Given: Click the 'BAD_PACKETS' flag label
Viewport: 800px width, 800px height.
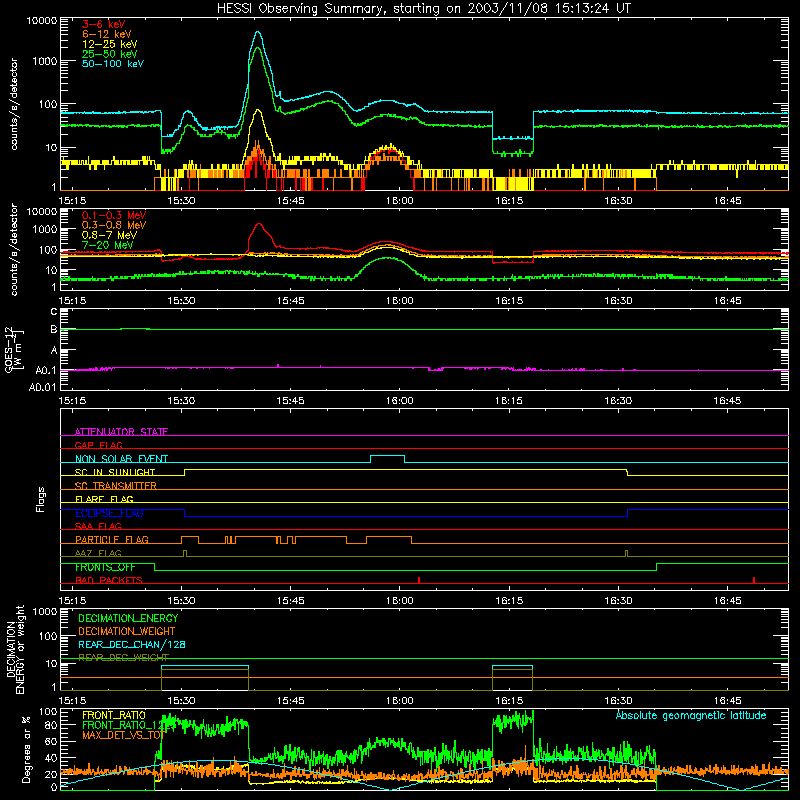Looking at the screenshot, I should 109,580.
